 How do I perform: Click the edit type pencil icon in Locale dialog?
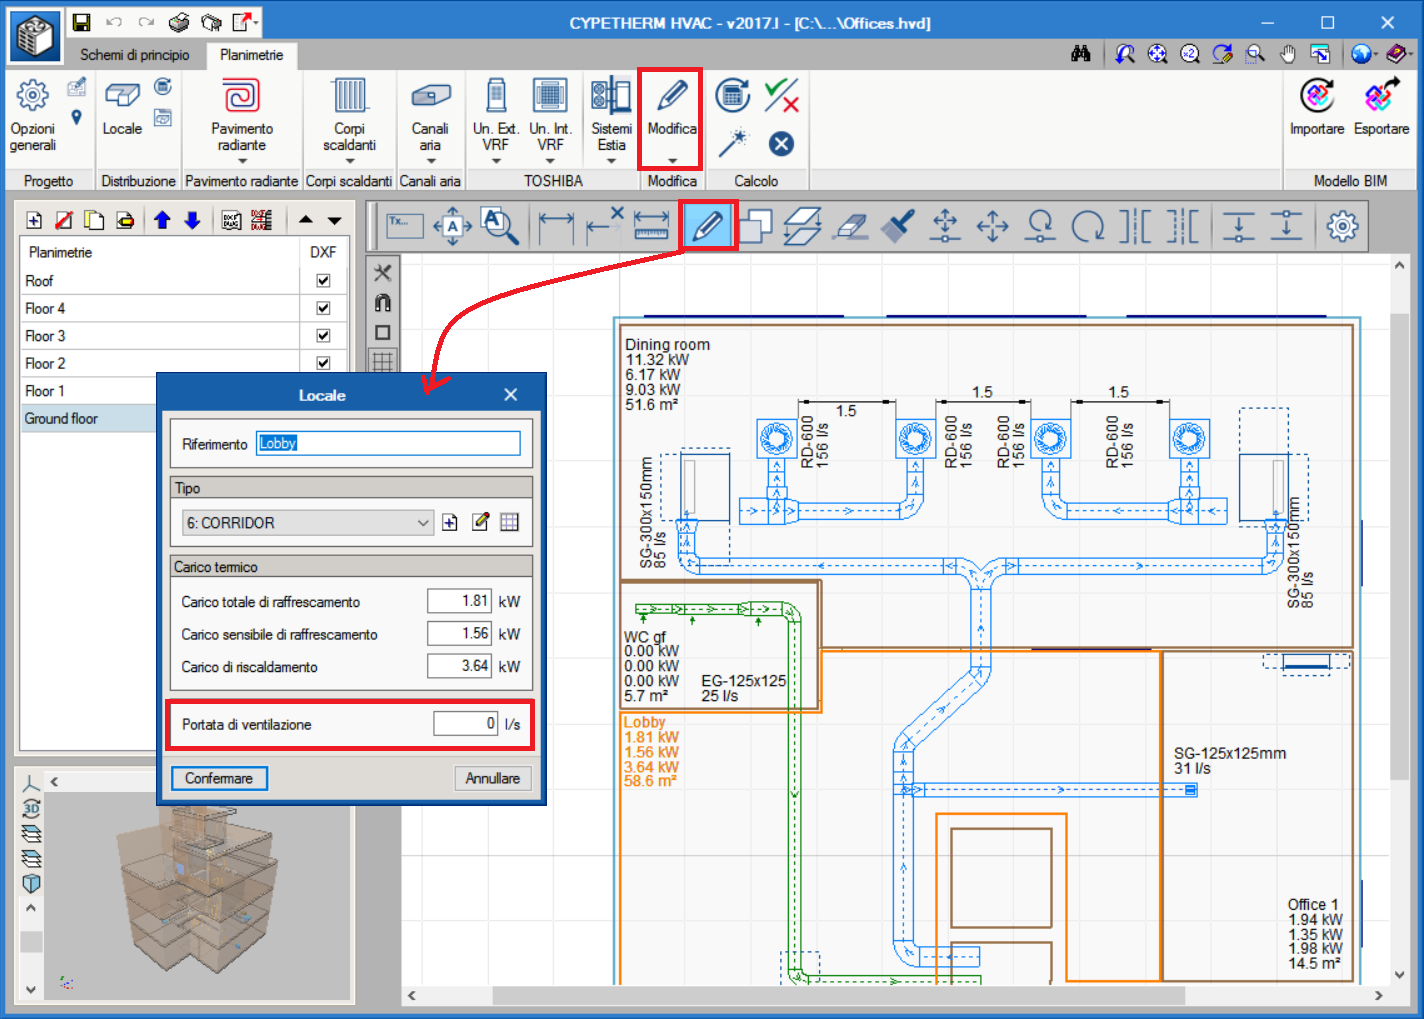coord(480,522)
